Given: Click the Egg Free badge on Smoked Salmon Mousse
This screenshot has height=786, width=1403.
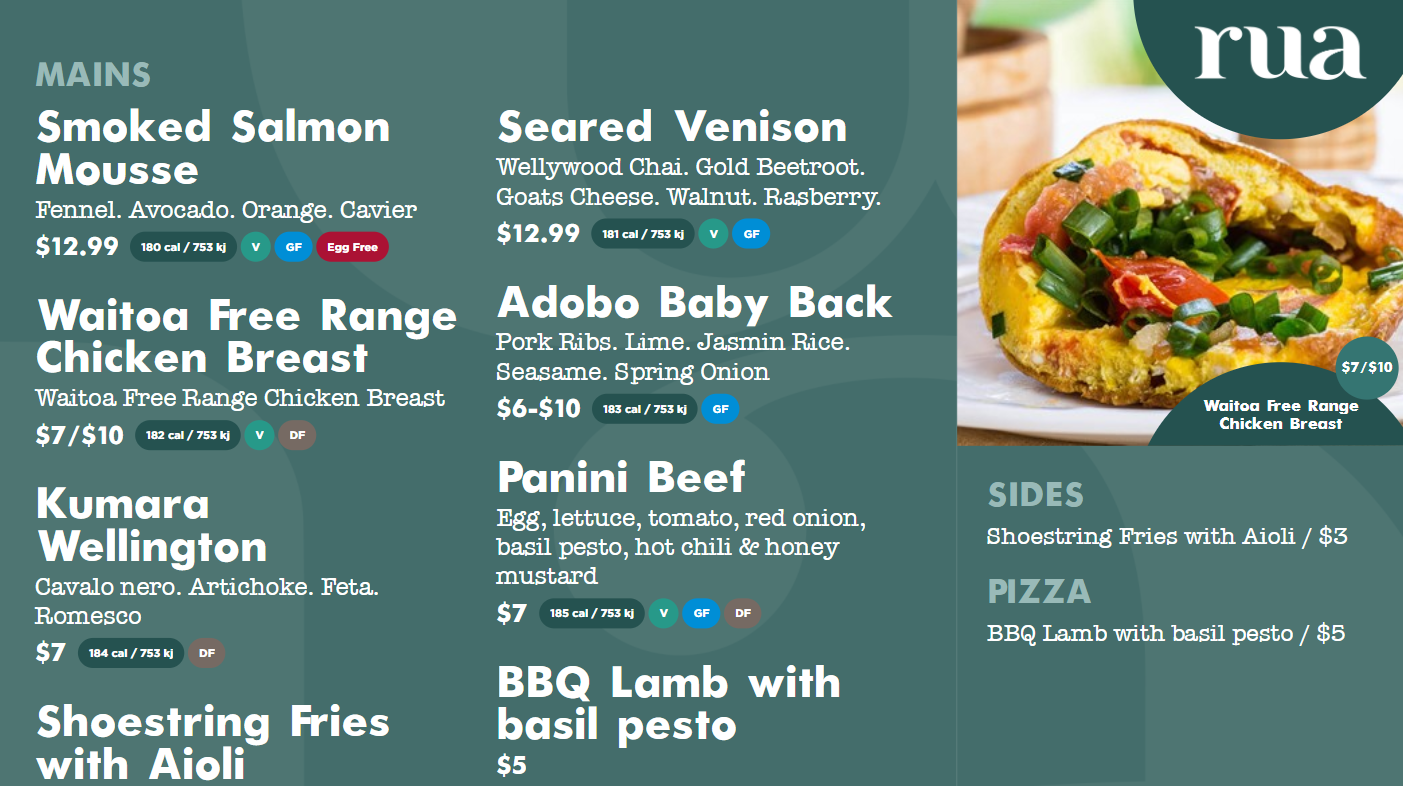Looking at the screenshot, I should tap(352, 247).
